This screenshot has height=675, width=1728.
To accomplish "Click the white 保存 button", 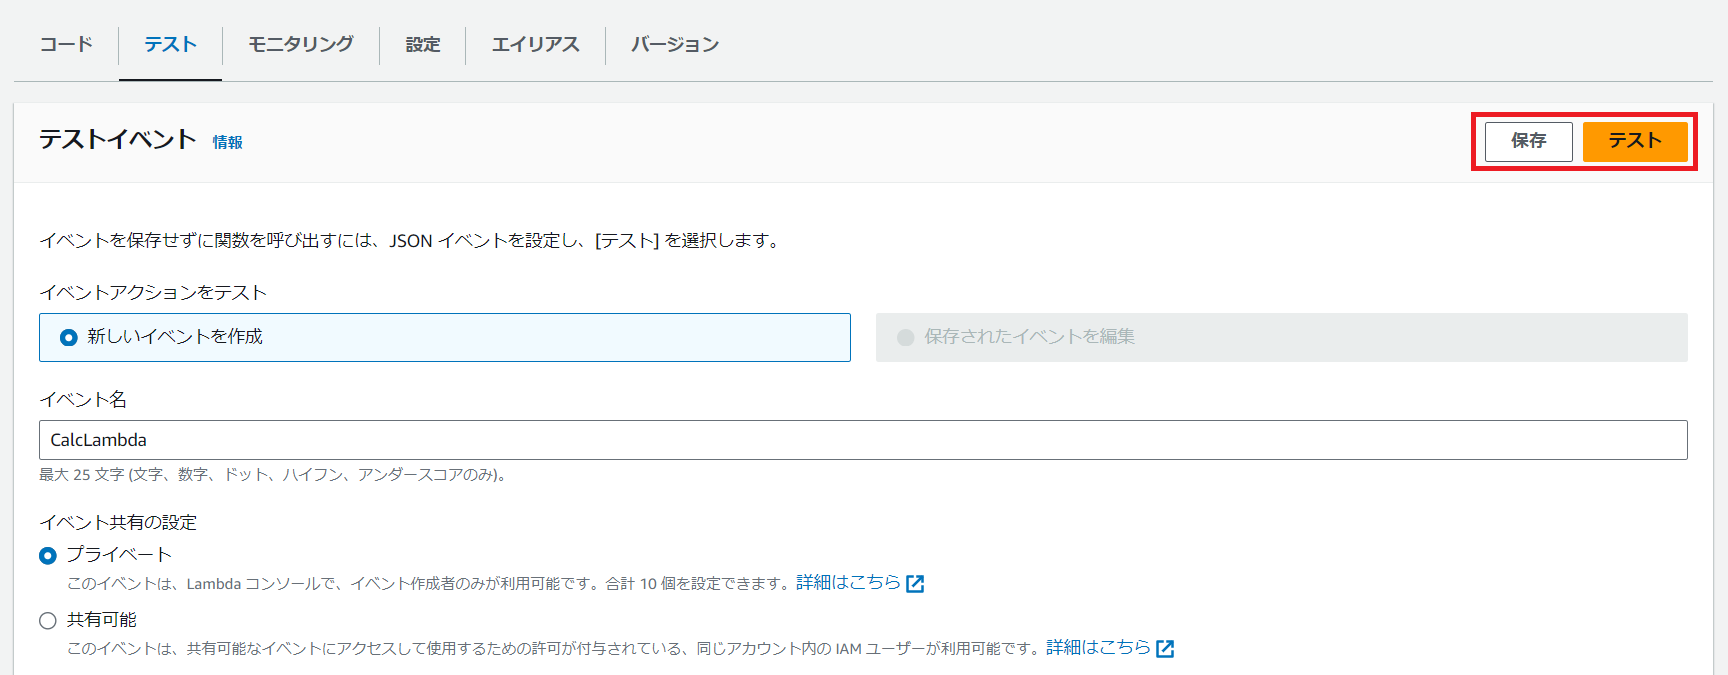I will pos(1528,141).
